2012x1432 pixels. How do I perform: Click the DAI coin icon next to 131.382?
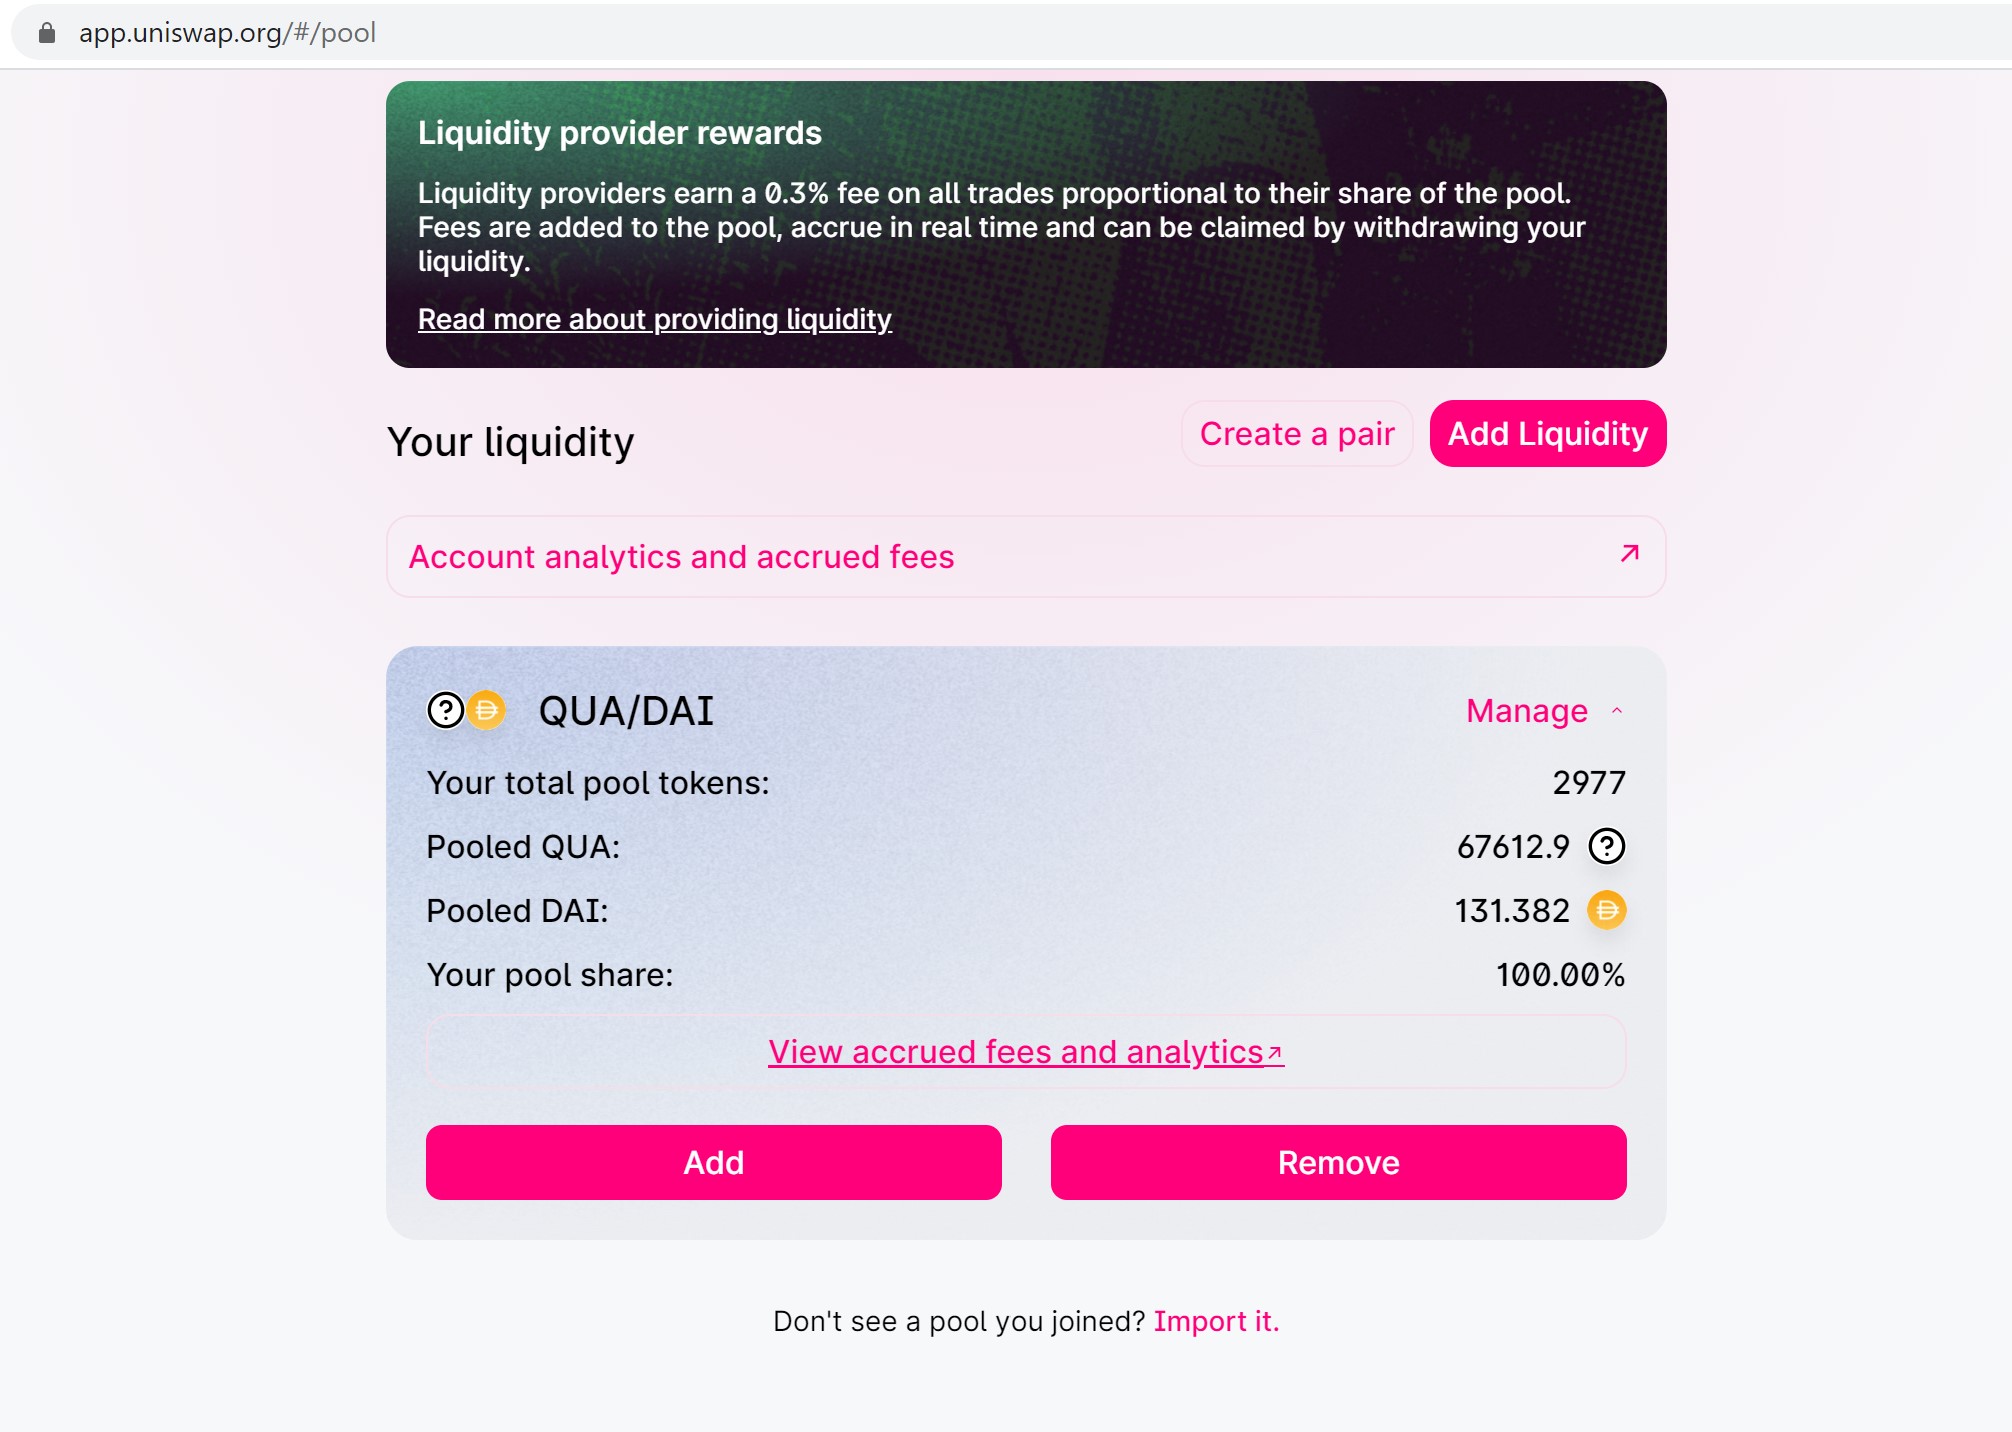tap(1606, 910)
